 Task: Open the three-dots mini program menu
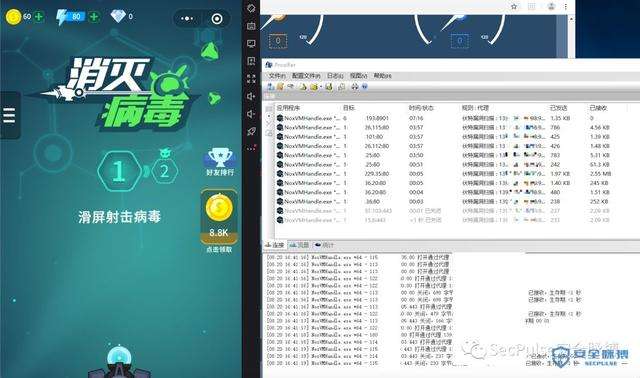pos(187,18)
